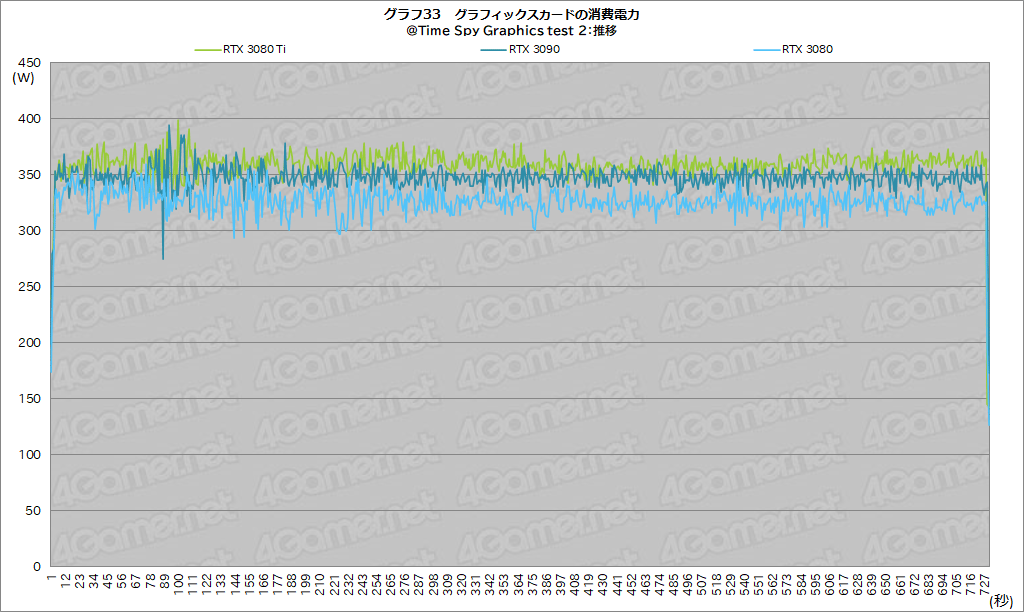Click the x-axis tick label 89

[x=165, y=581]
